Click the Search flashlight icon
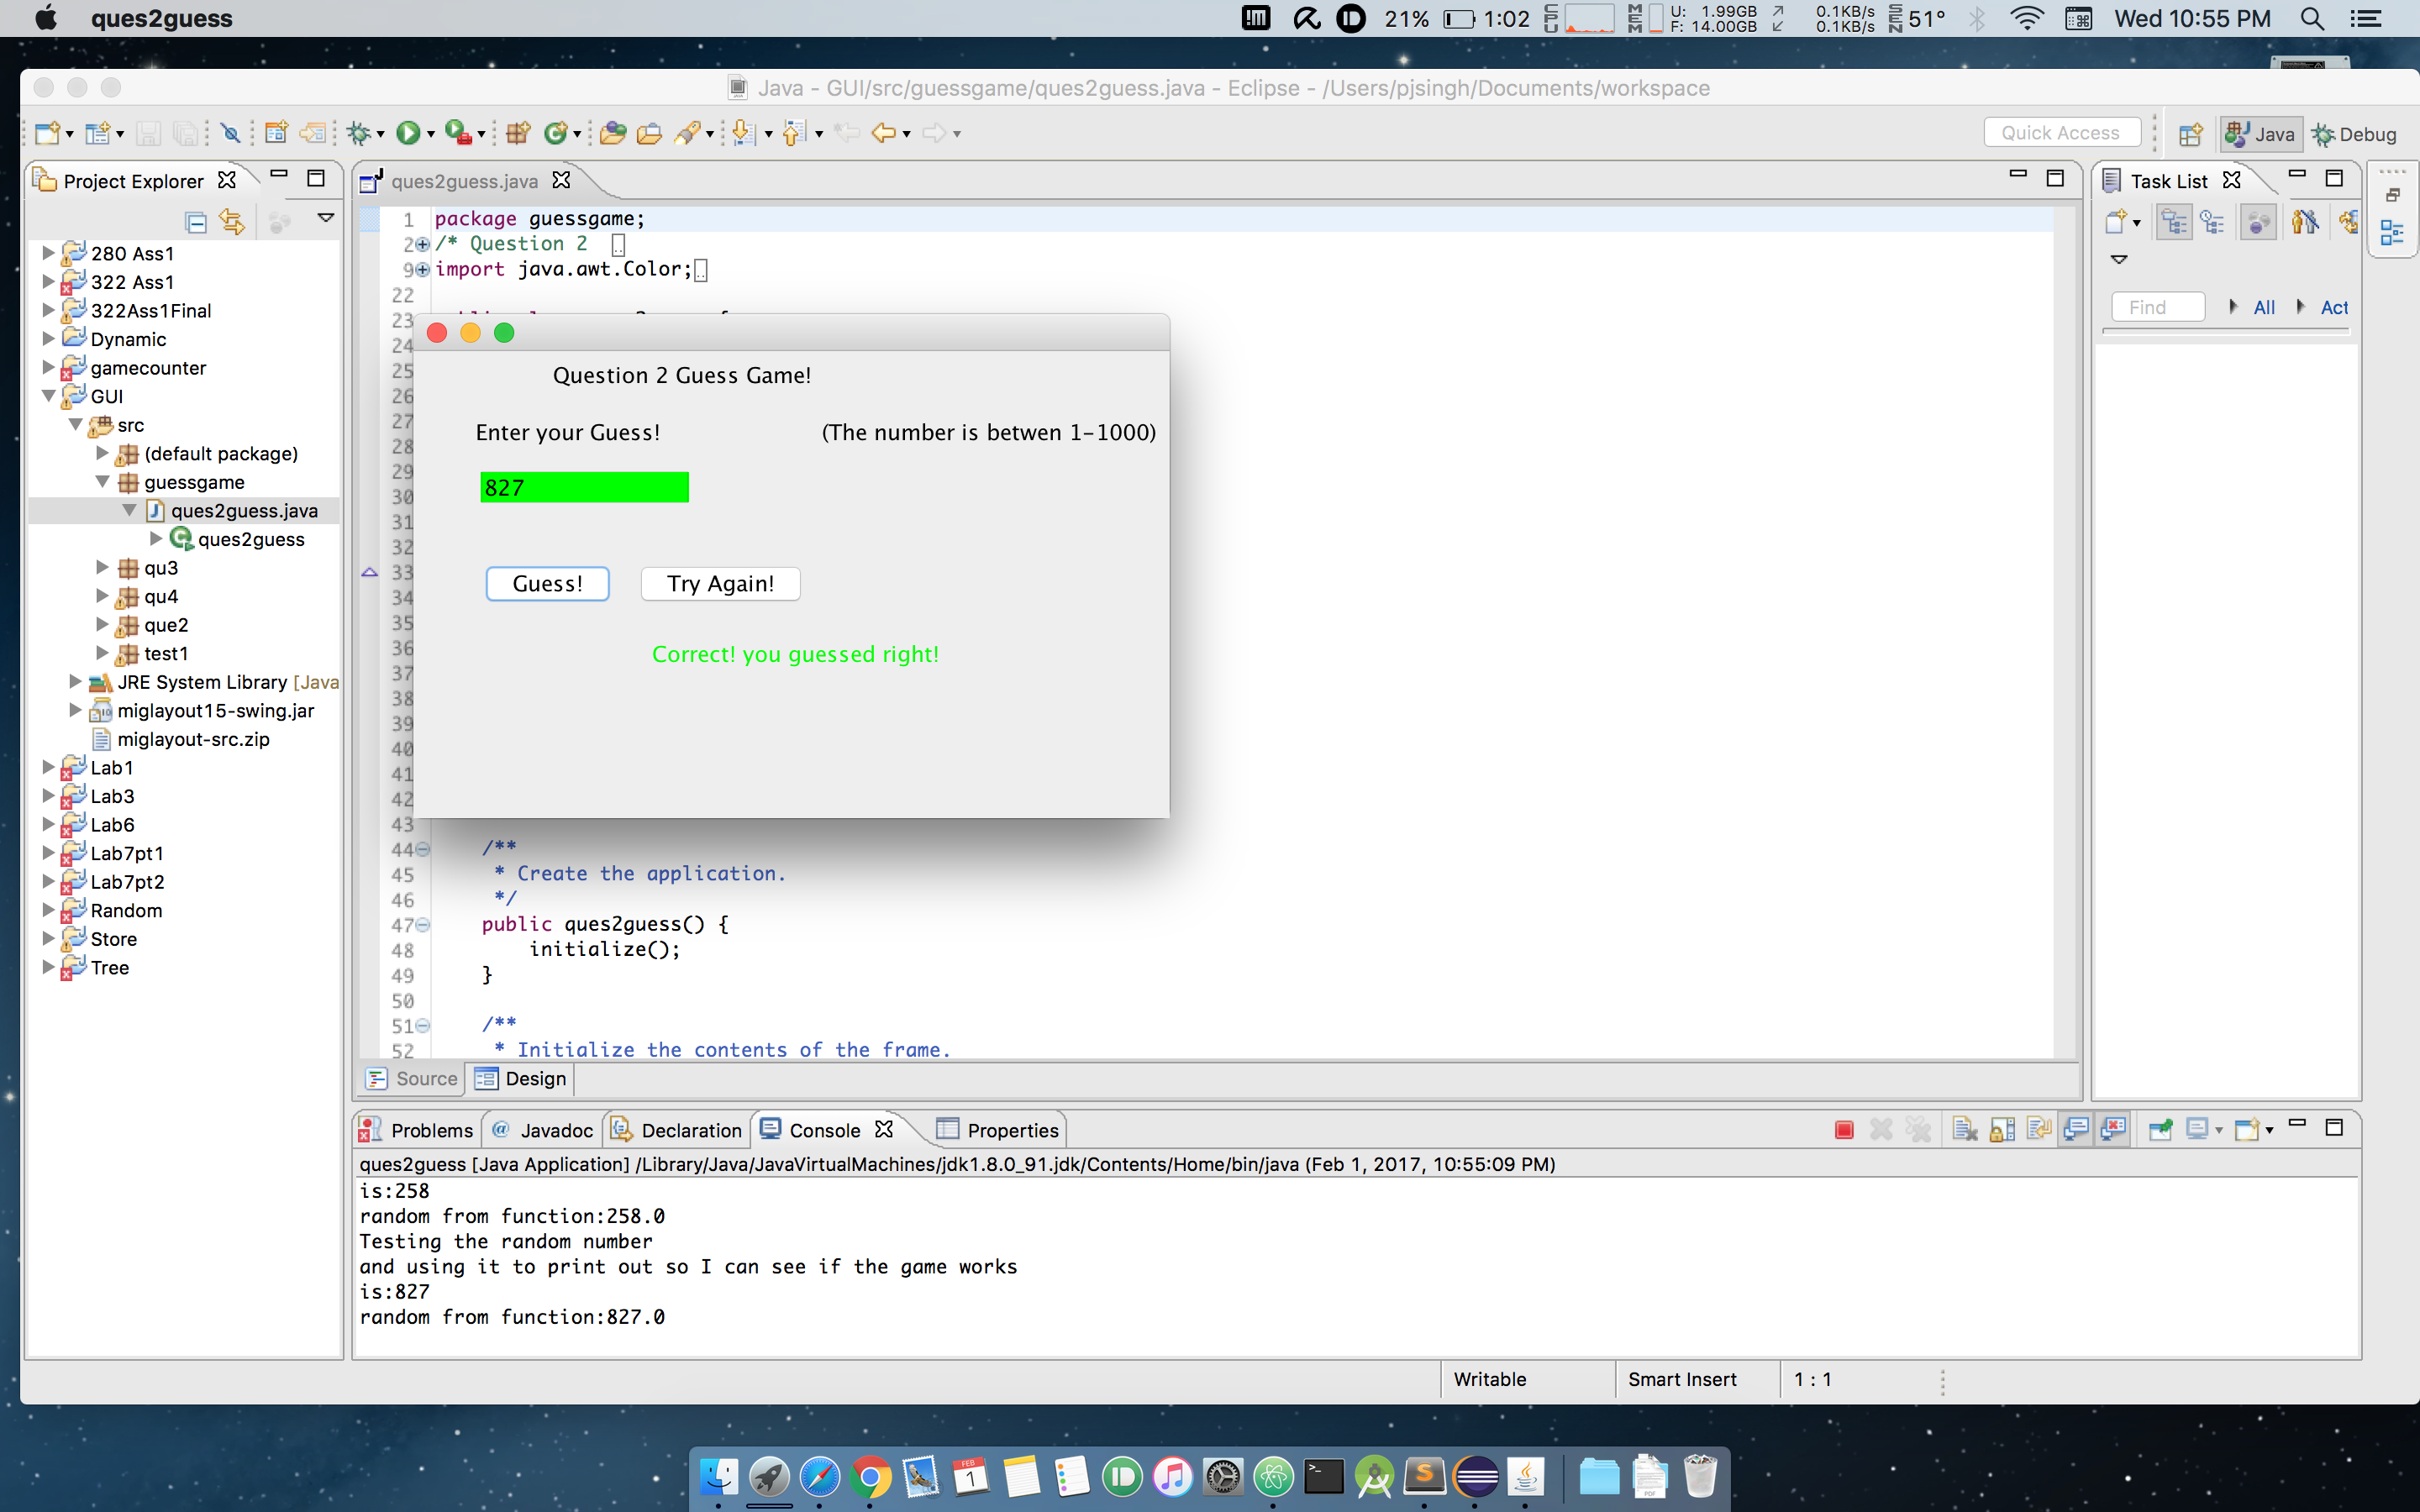The height and width of the screenshot is (1512, 2420). point(688,133)
